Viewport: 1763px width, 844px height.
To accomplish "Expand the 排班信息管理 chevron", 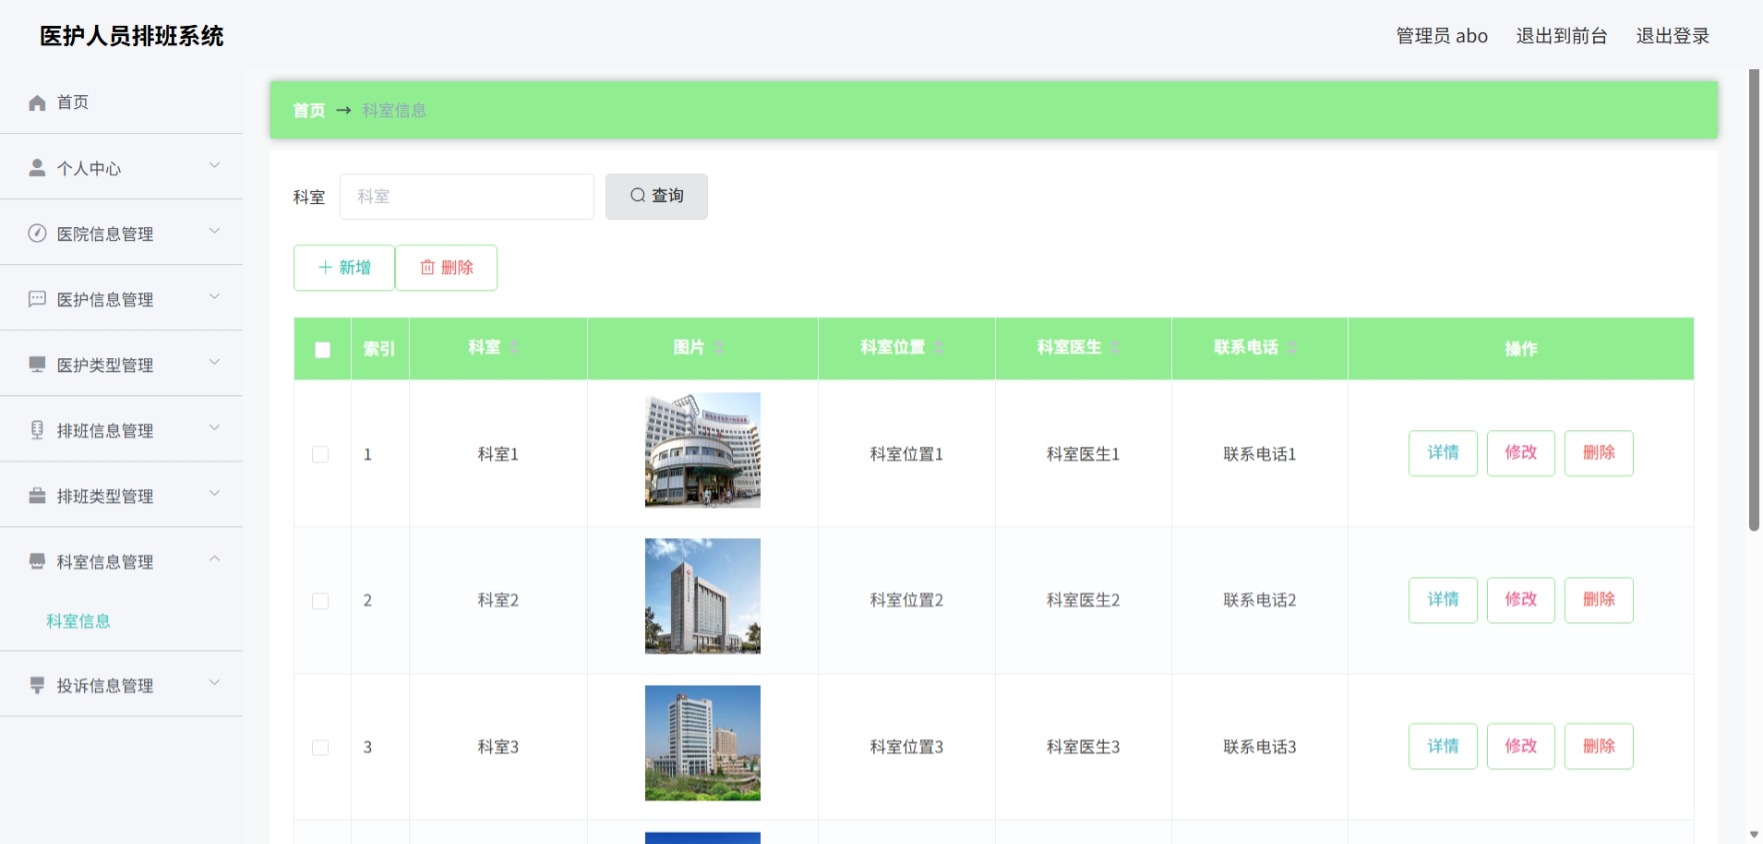I will click(x=214, y=428).
